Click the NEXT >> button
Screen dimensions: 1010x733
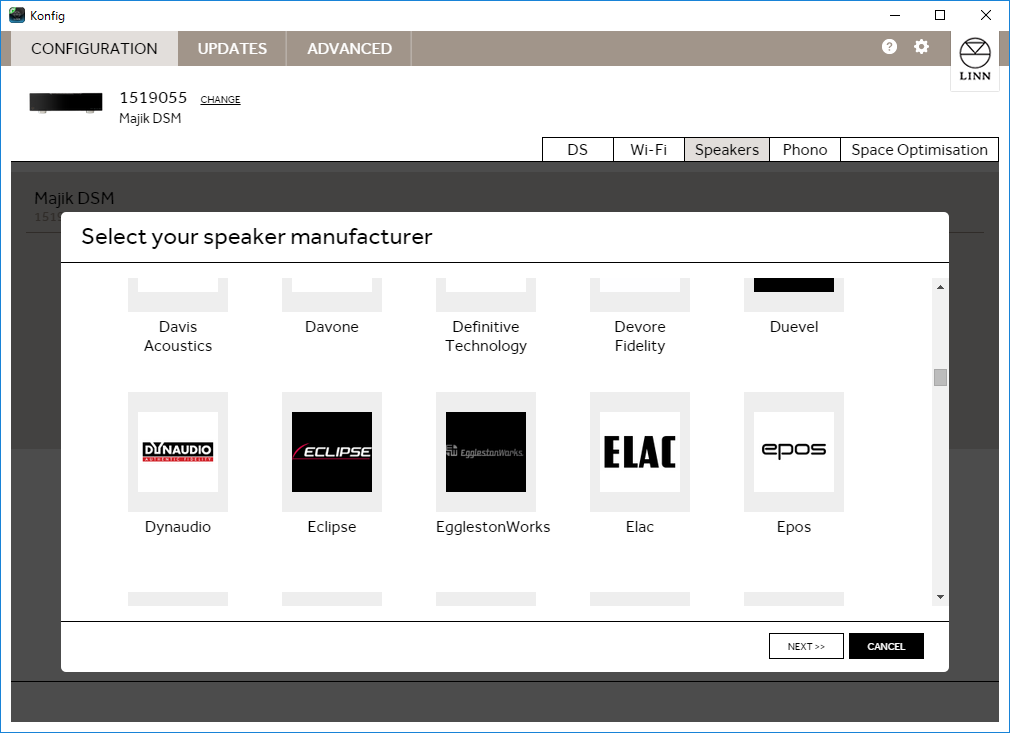[806, 646]
